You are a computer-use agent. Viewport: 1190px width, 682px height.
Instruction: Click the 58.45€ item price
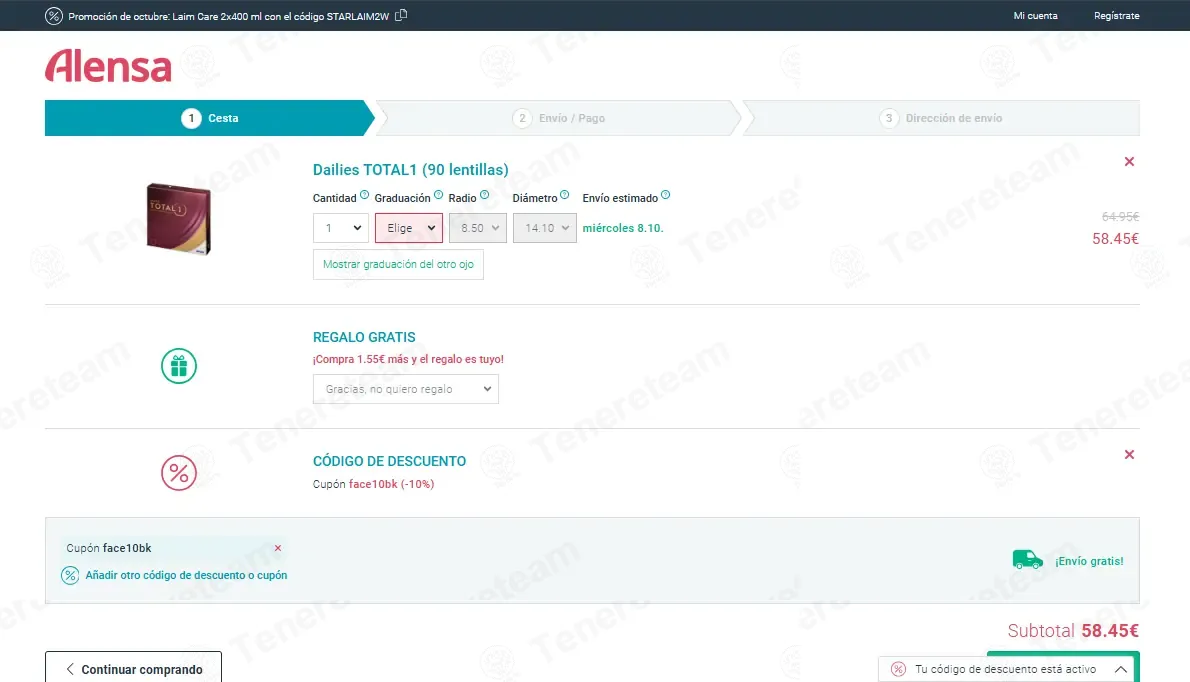[1116, 239]
